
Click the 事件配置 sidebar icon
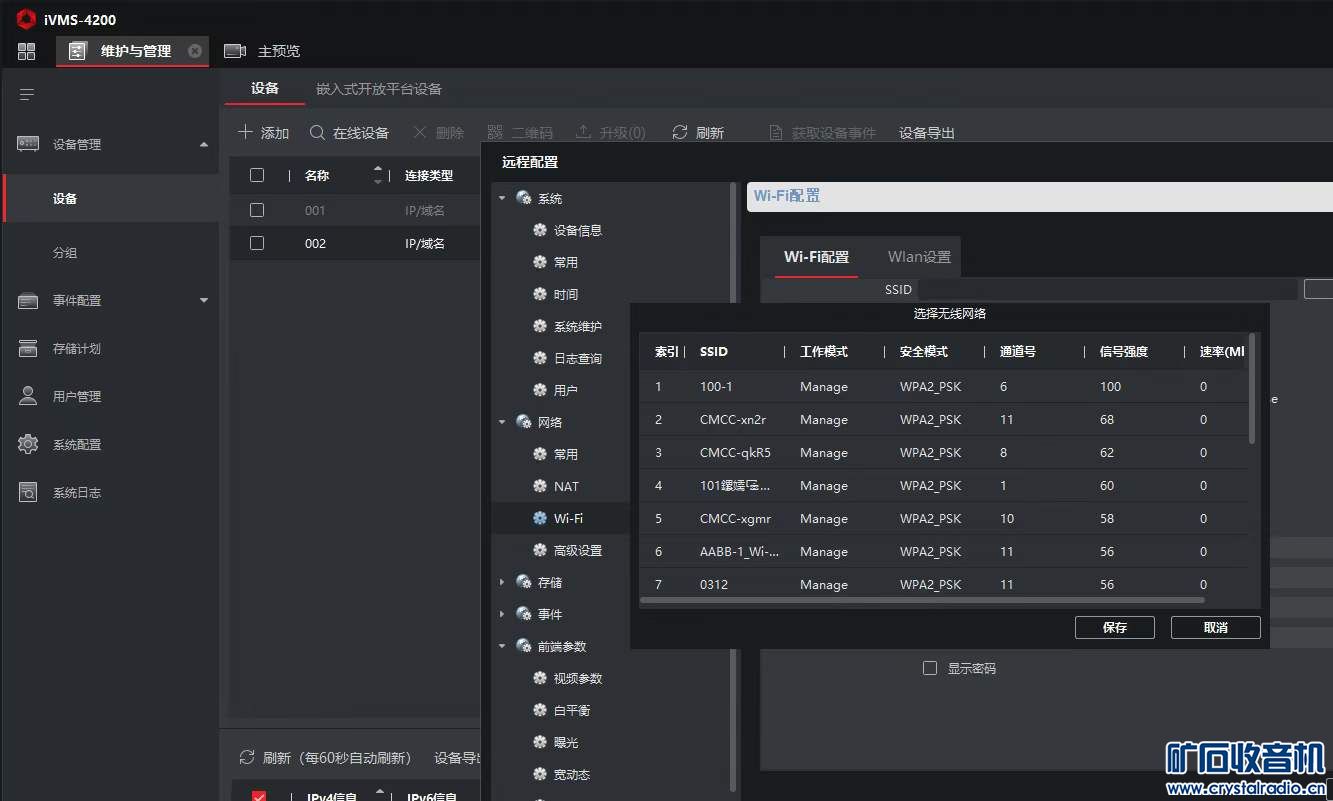pos(28,300)
